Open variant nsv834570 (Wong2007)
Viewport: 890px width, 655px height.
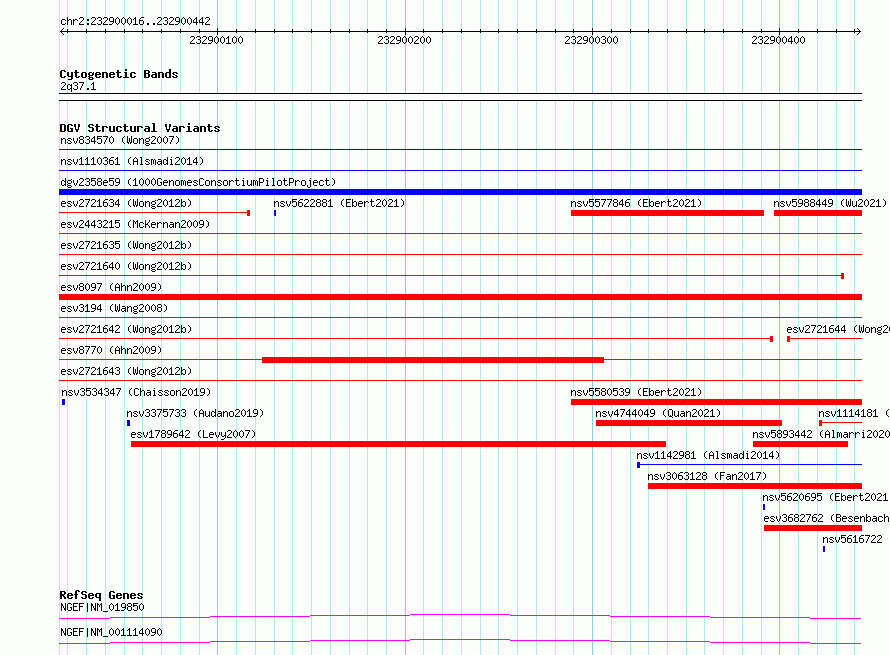(120, 140)
